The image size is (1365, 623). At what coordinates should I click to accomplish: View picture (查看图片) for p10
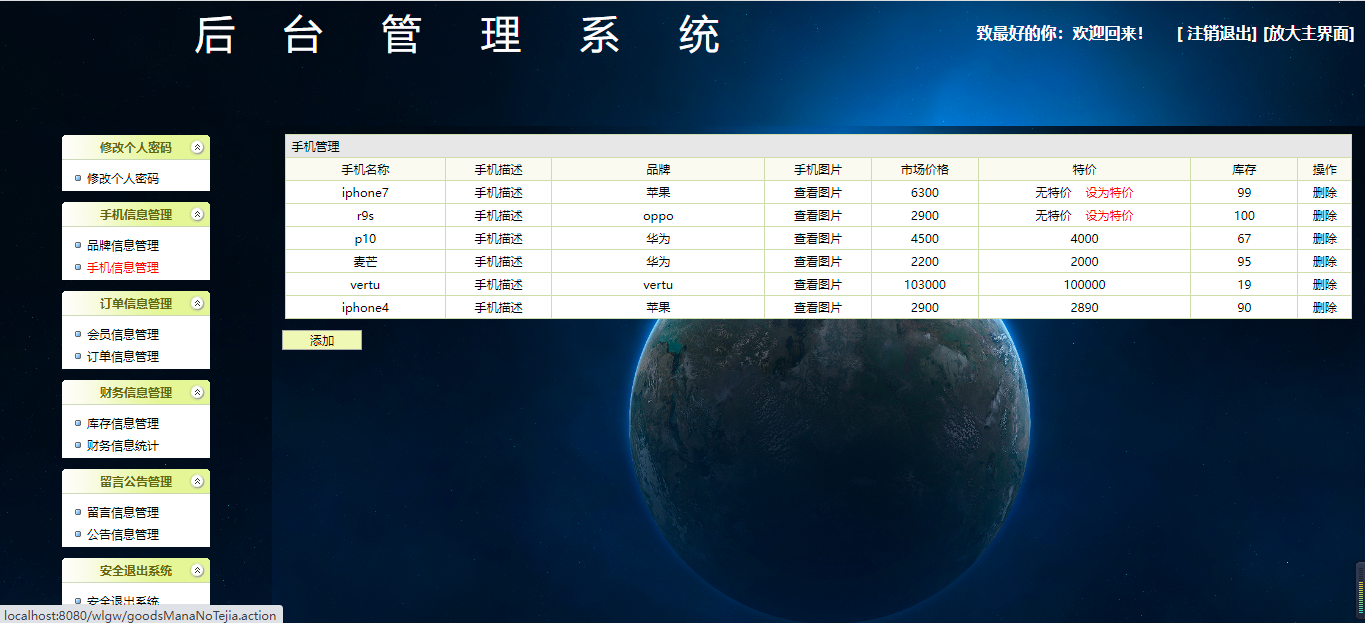click(818, 238)
